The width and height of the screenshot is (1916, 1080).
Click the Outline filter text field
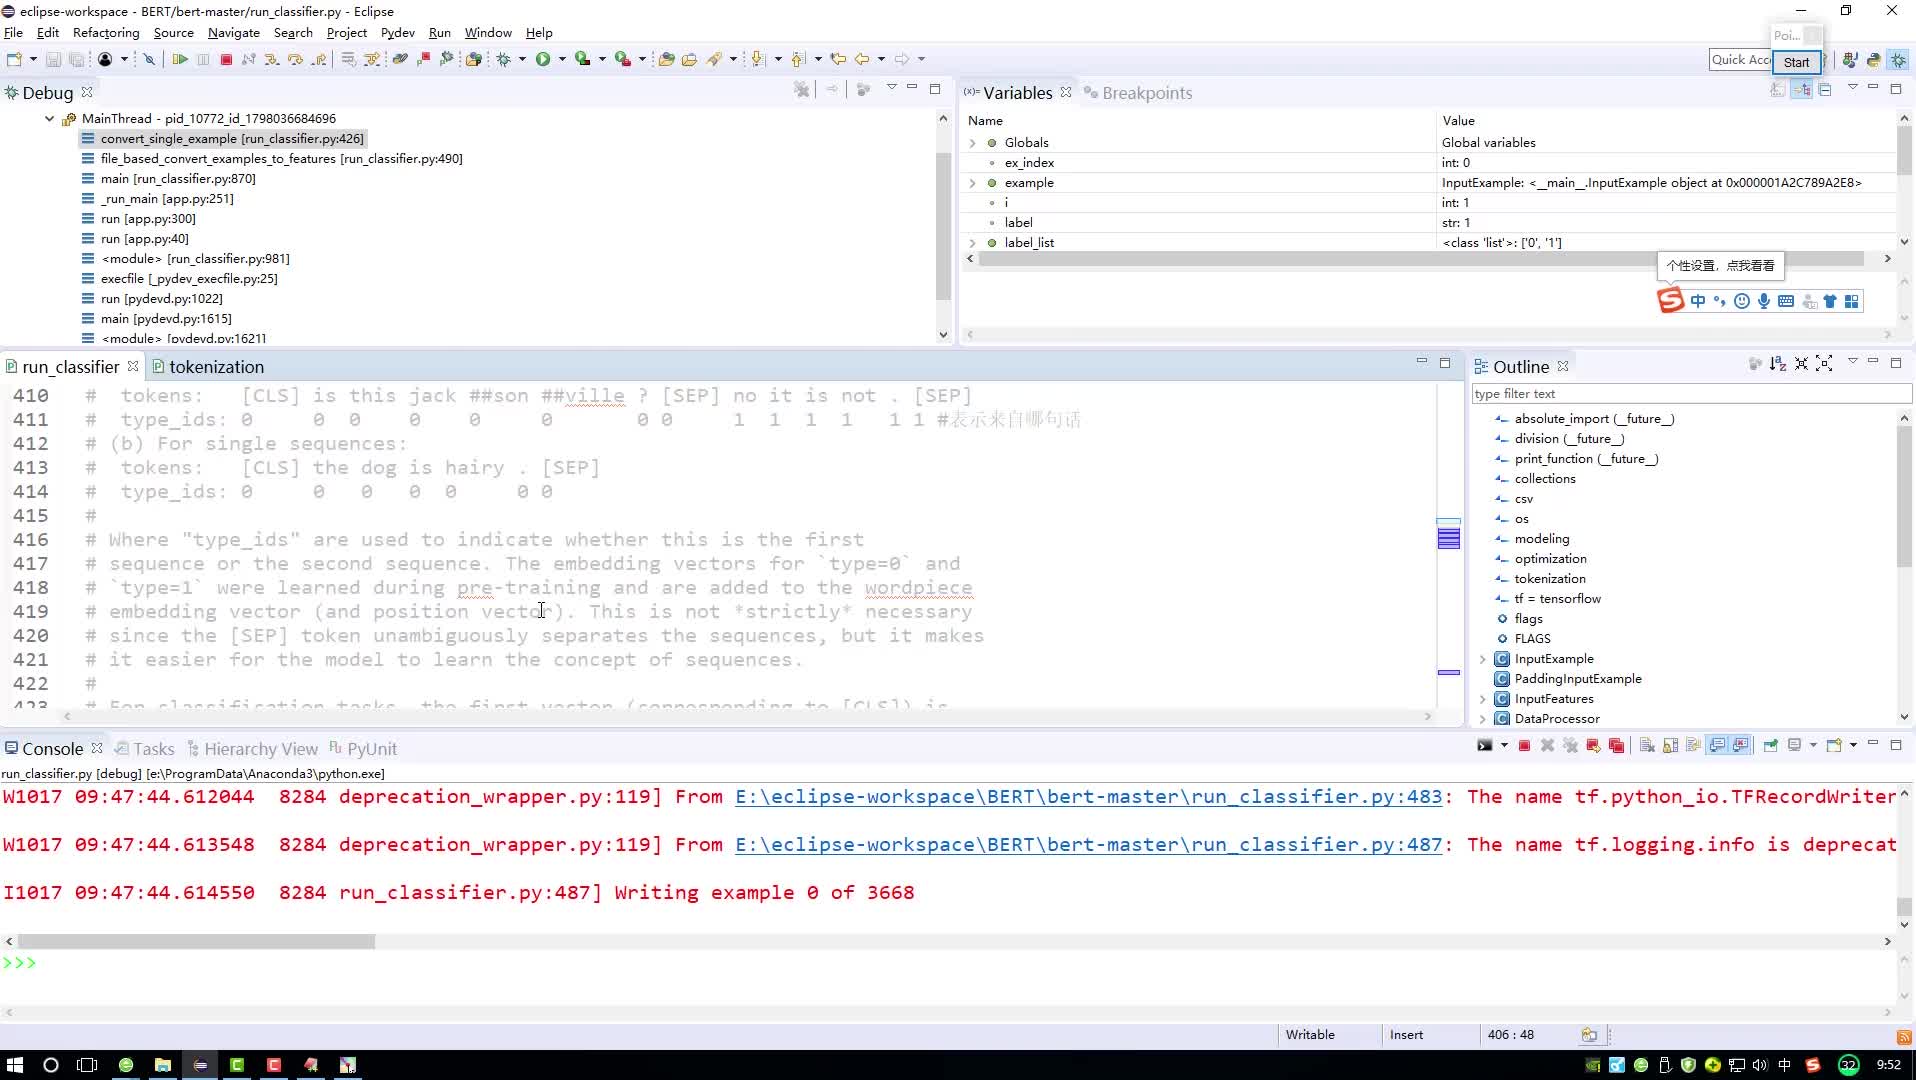point(1690,394)
